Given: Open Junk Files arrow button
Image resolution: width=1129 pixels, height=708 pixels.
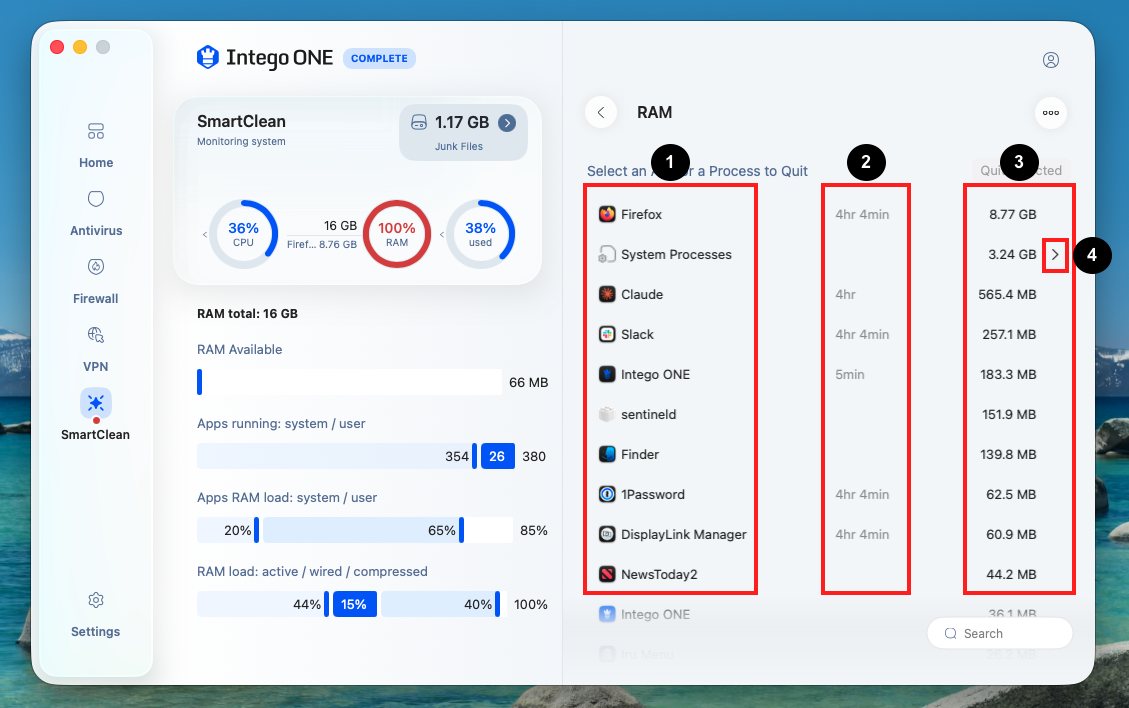Looking at the screenshot, I should (507, 123).
